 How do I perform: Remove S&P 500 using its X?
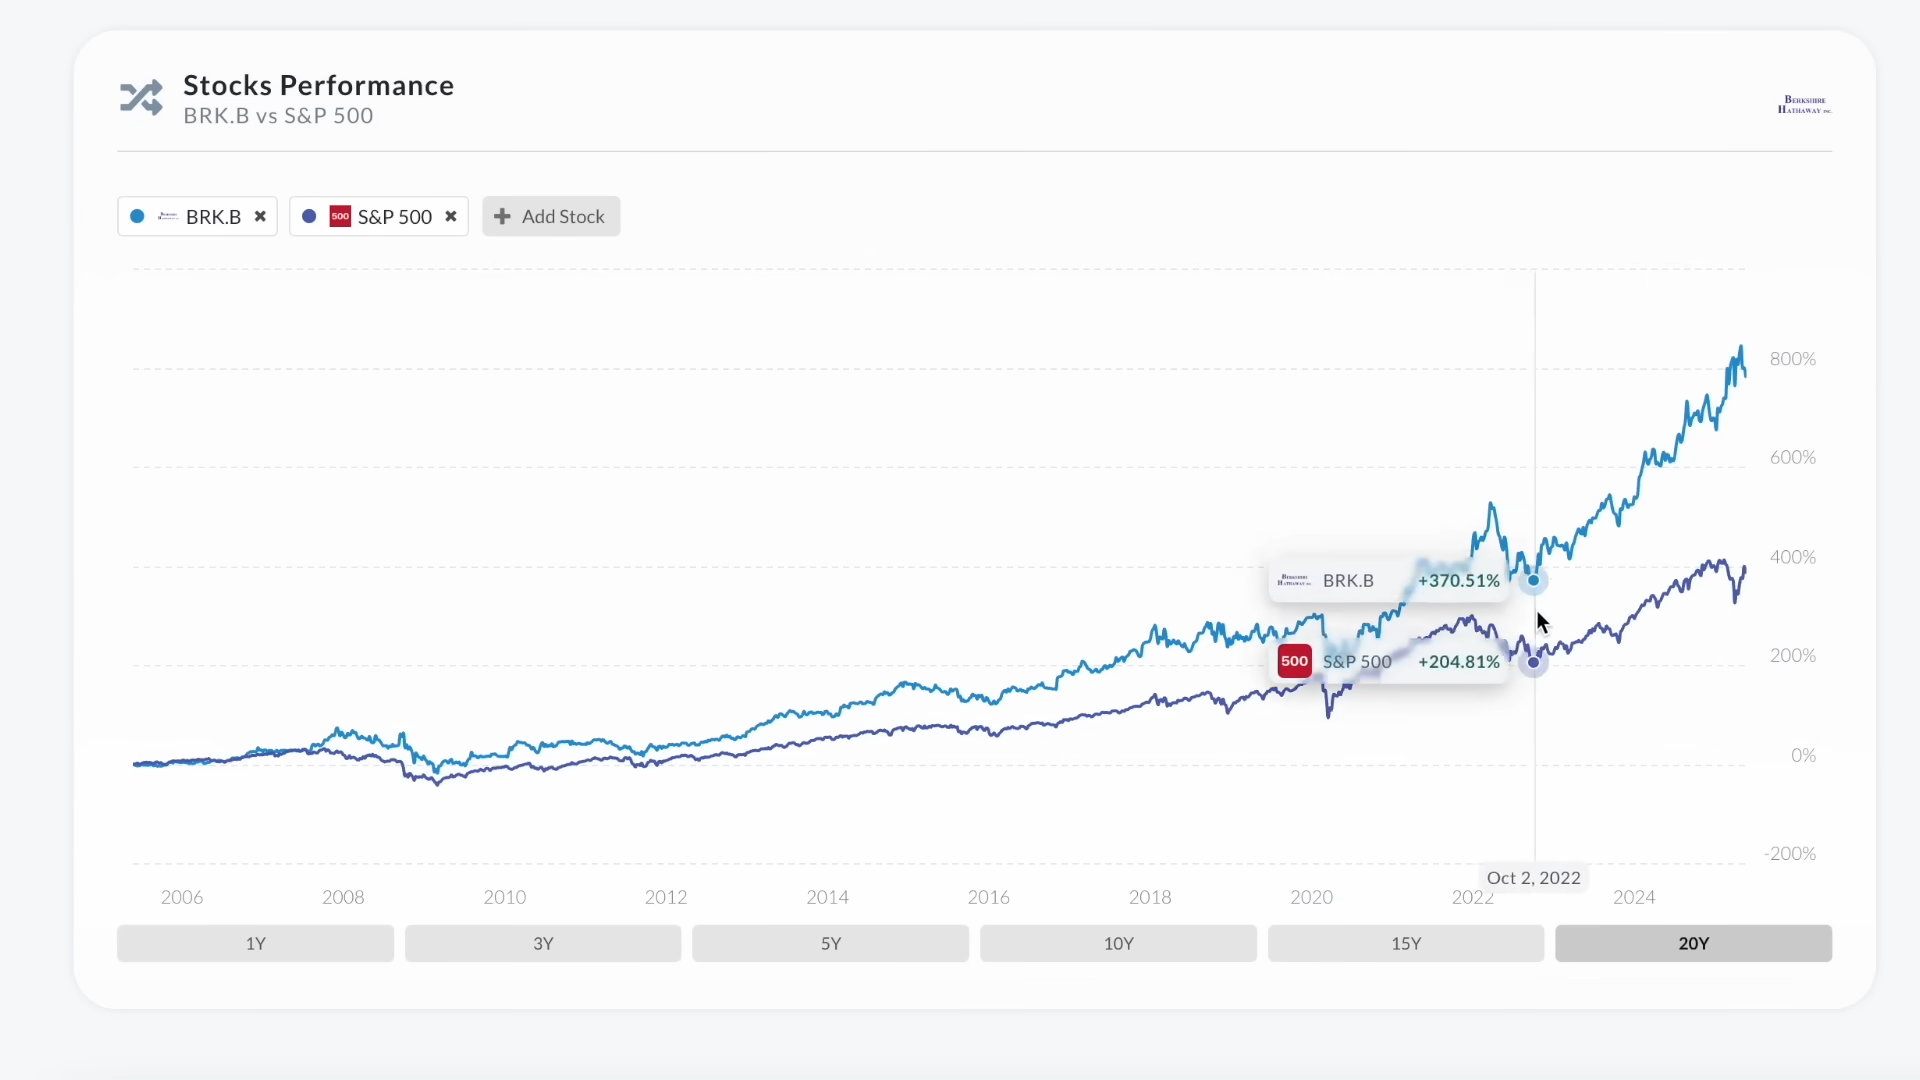click(x=451, y=216)
